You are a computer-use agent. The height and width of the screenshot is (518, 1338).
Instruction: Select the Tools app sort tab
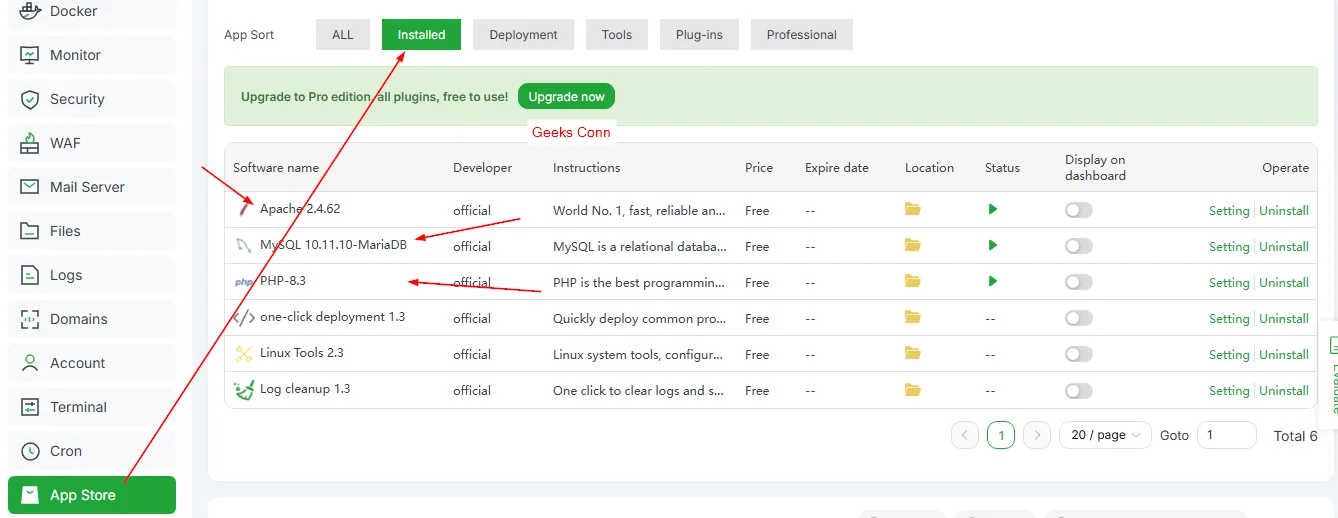[617, 34]
